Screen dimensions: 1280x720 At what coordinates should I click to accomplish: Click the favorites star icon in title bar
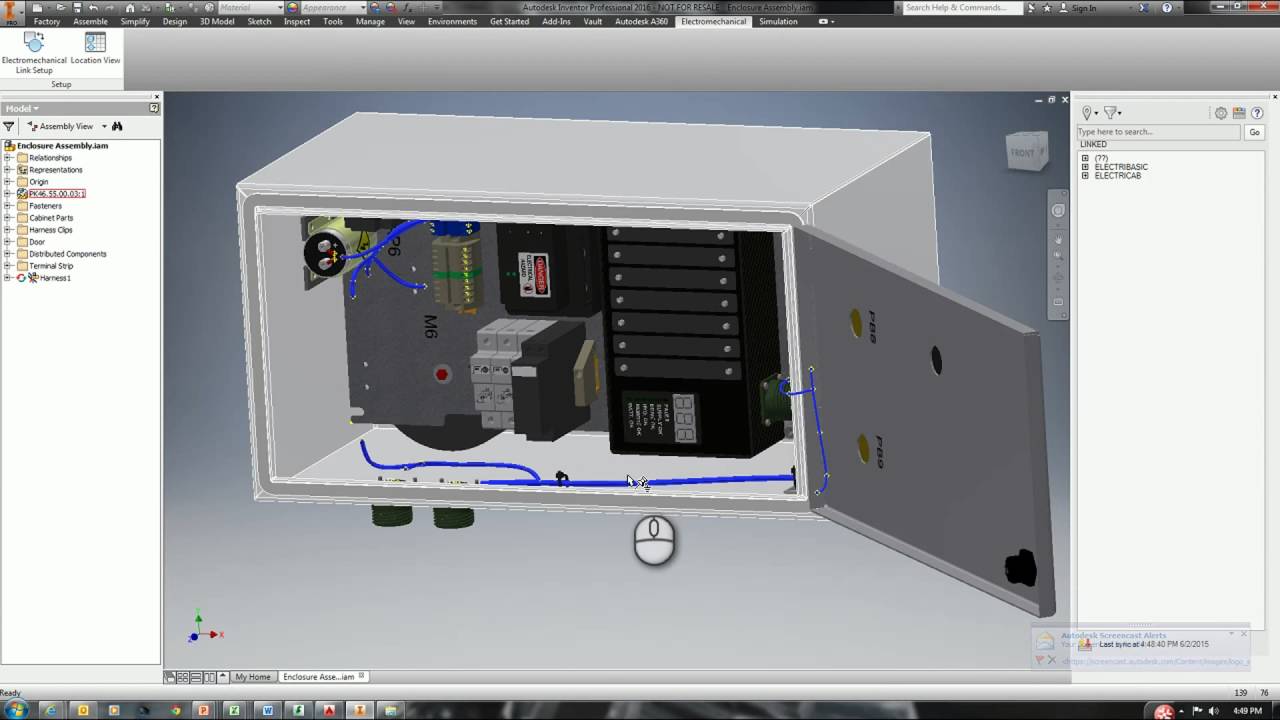coord(1047,7)
